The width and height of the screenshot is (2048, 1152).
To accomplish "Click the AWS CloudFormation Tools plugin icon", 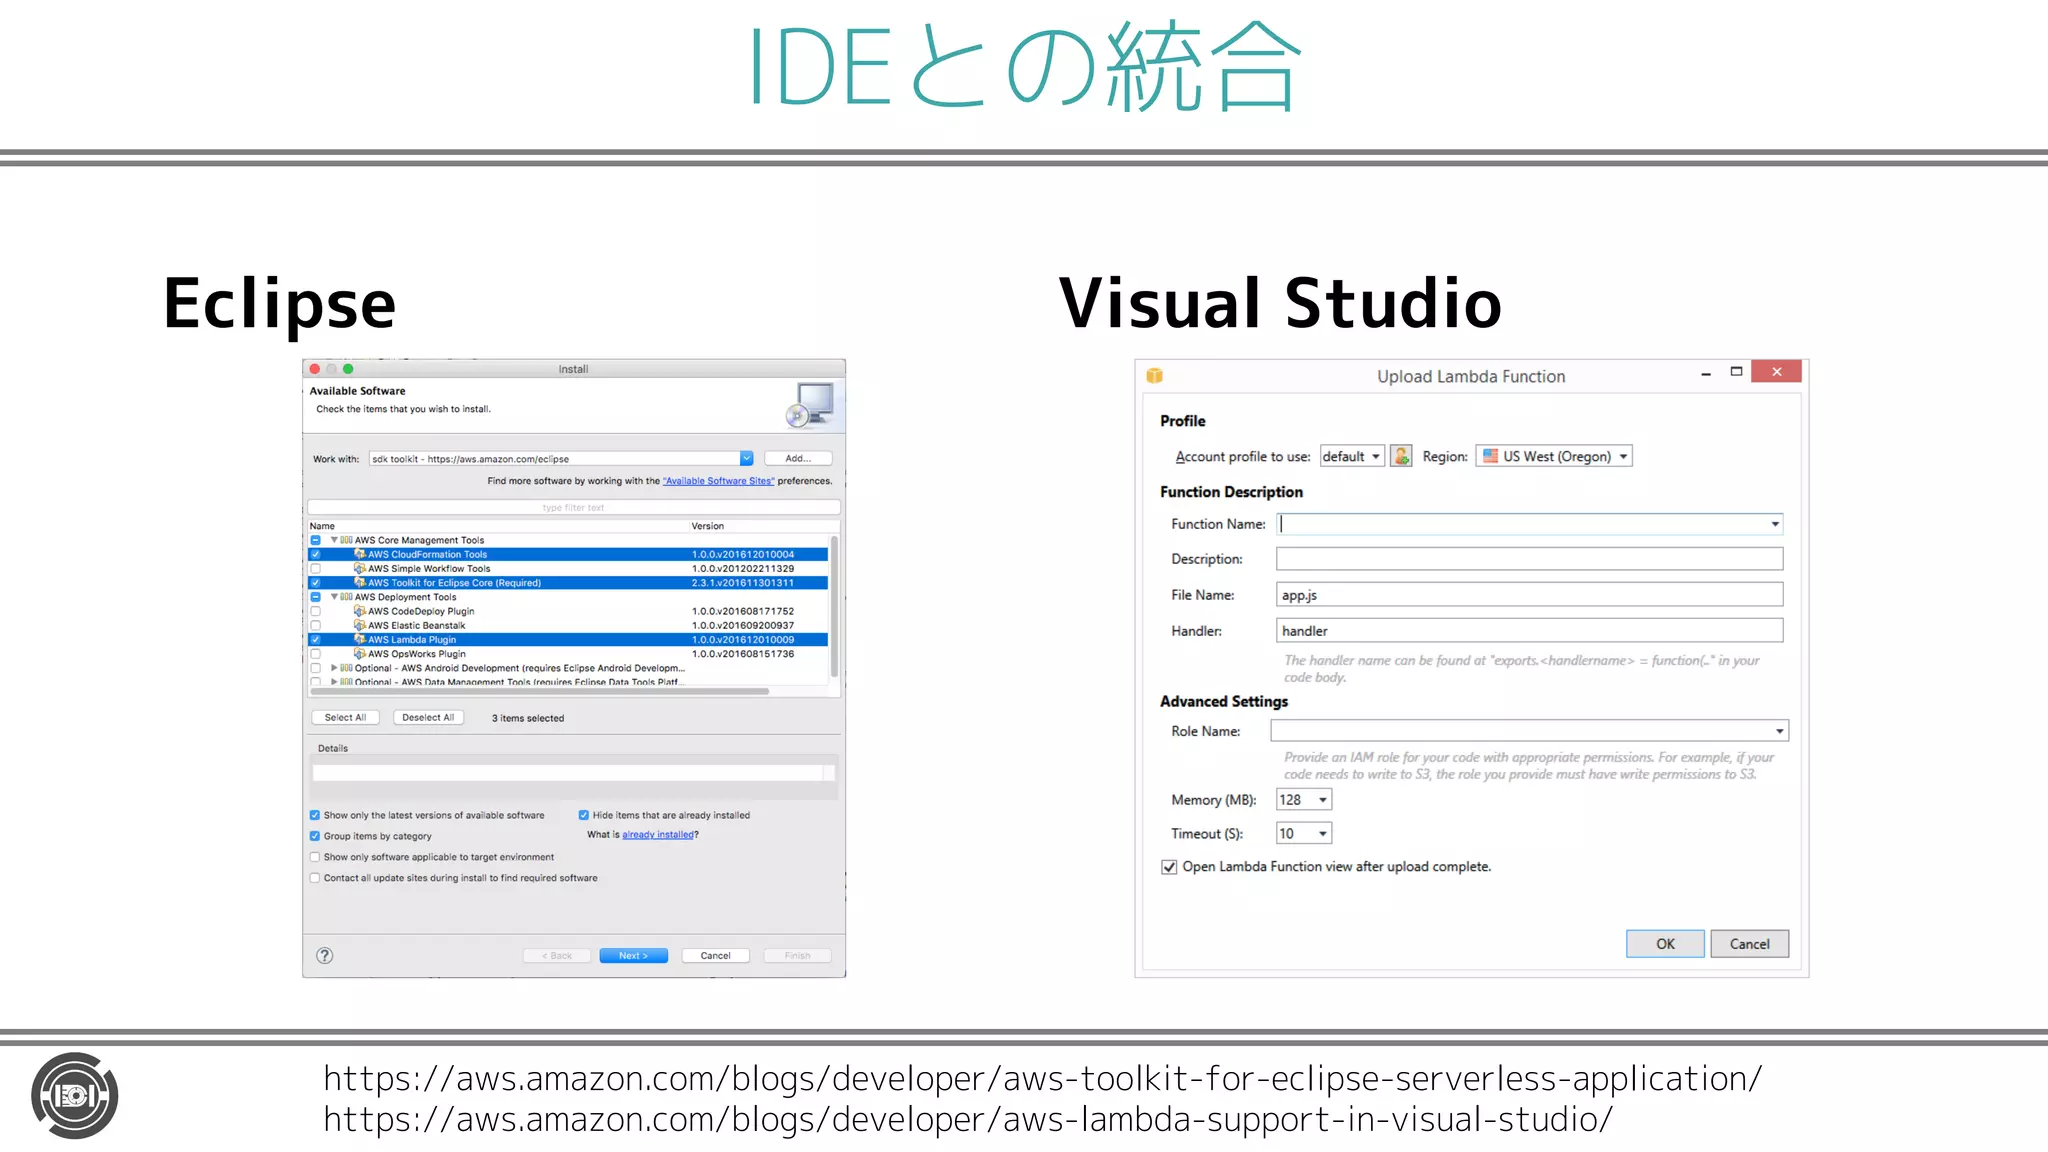I will click(x=359, y=554).
